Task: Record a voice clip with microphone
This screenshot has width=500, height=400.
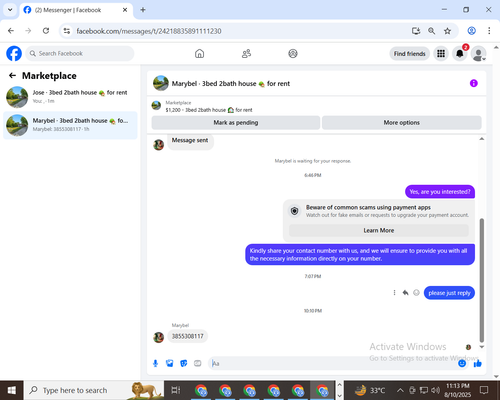Action: [x=155, y=363]
